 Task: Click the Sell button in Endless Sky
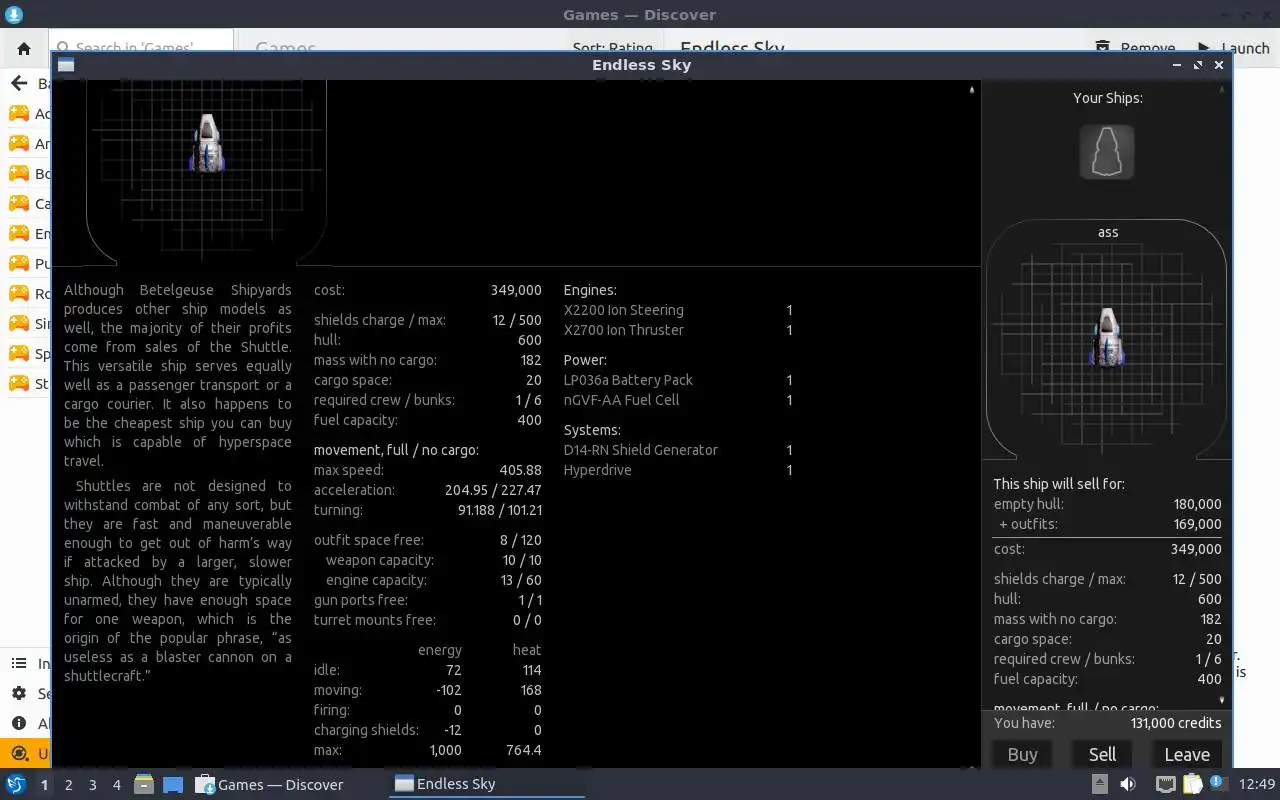click(1102, 755)
